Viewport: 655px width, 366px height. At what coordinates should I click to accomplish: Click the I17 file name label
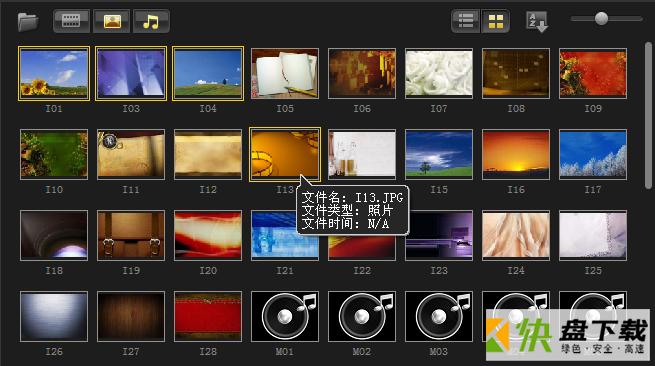[593, 190]
